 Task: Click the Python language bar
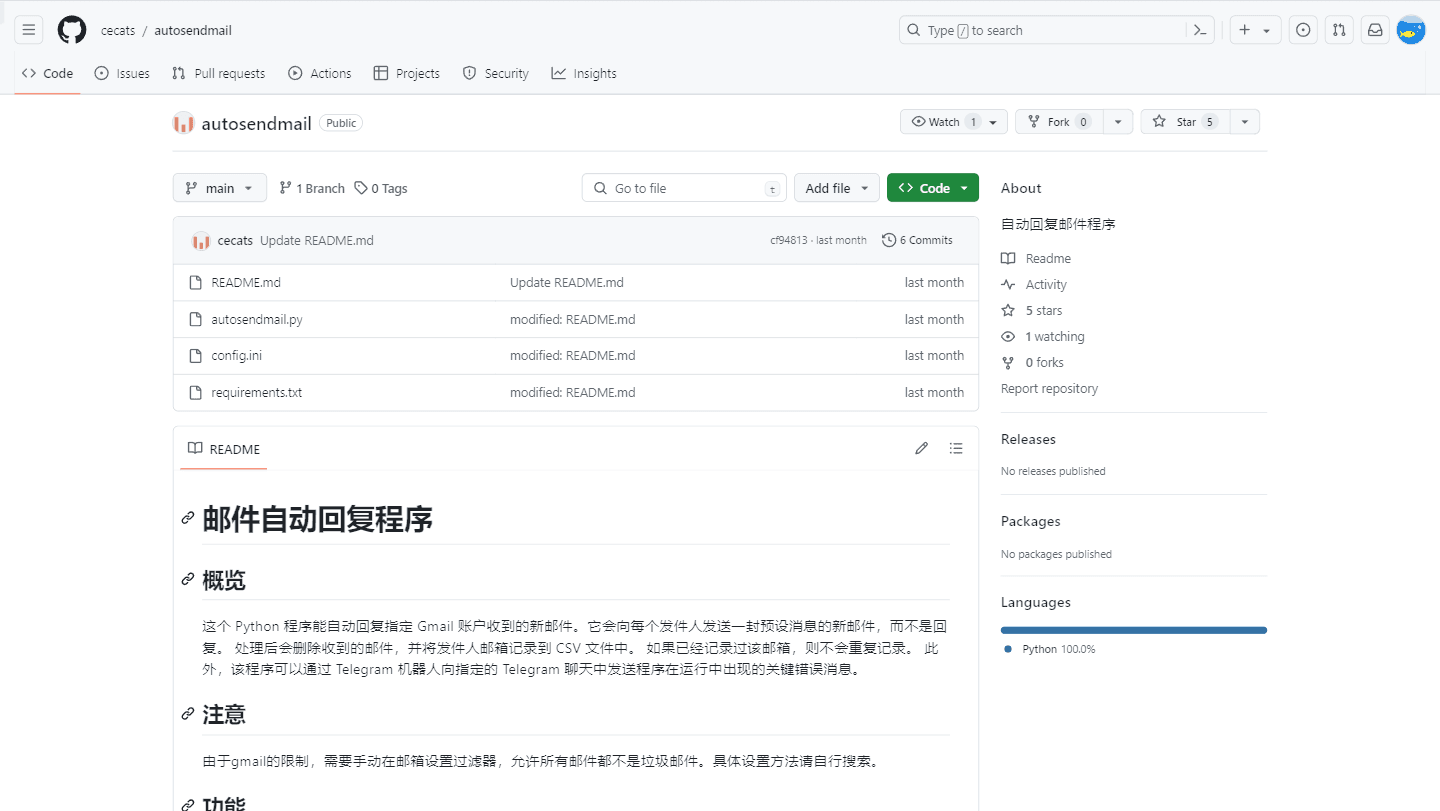click(x=1134, y=630)
